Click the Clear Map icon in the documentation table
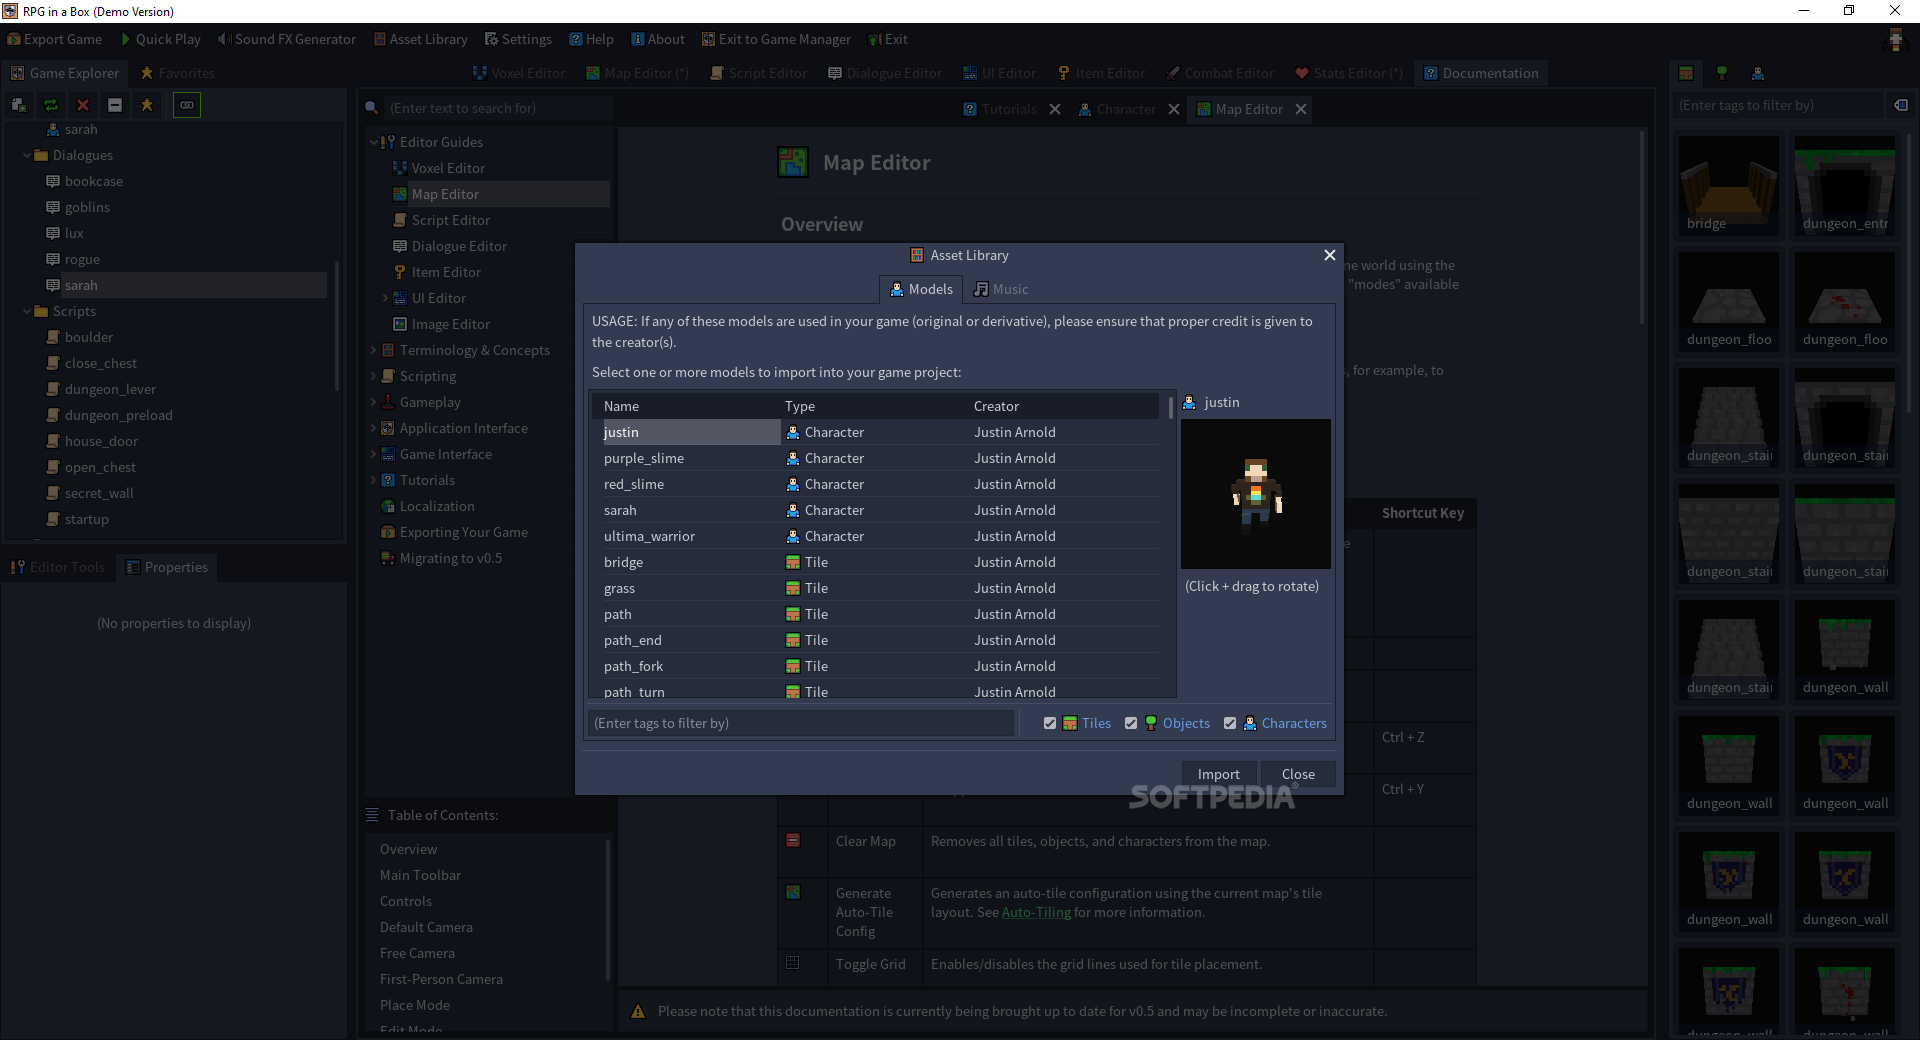1920x1040 pixels. [x=793, y=841]
